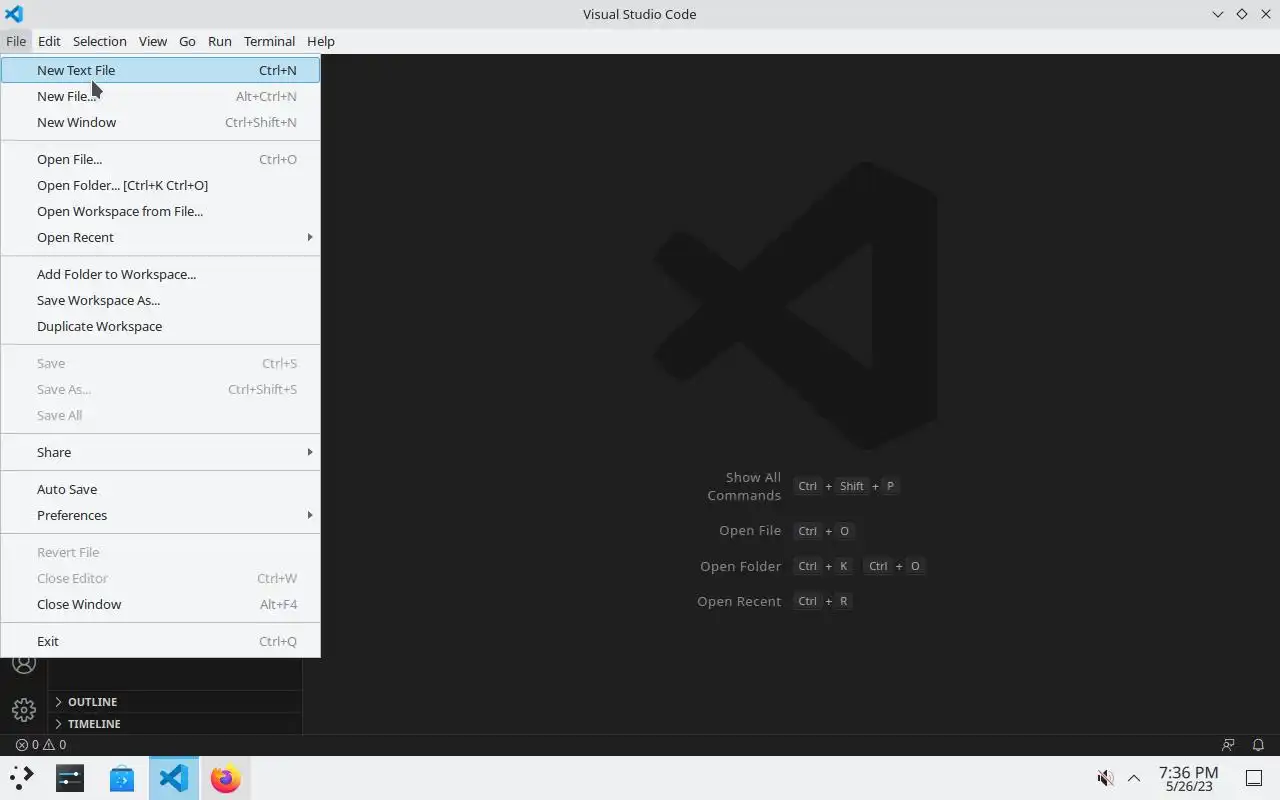This screenshot has height=800, width=1280.
Task: Click the errors and warnings status indicator
Action: [x=41, y=745]
